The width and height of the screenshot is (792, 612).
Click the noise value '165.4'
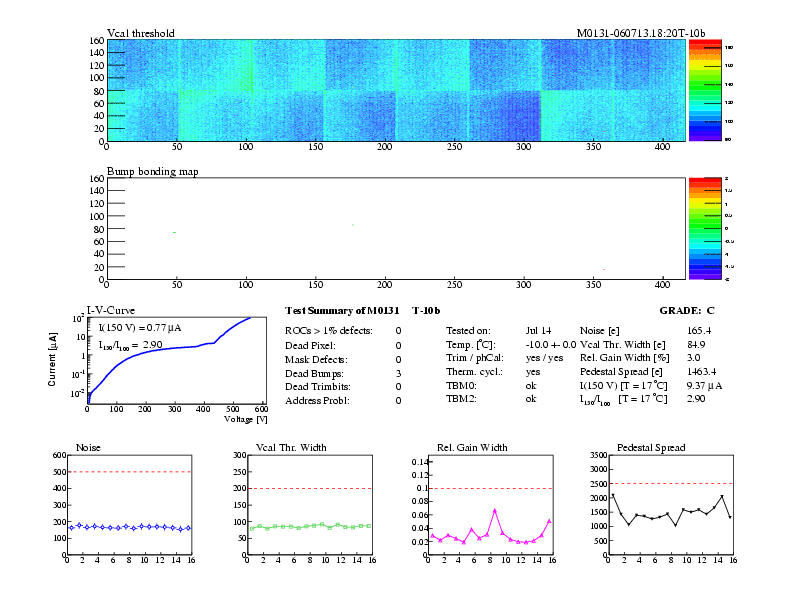(699, 331)
